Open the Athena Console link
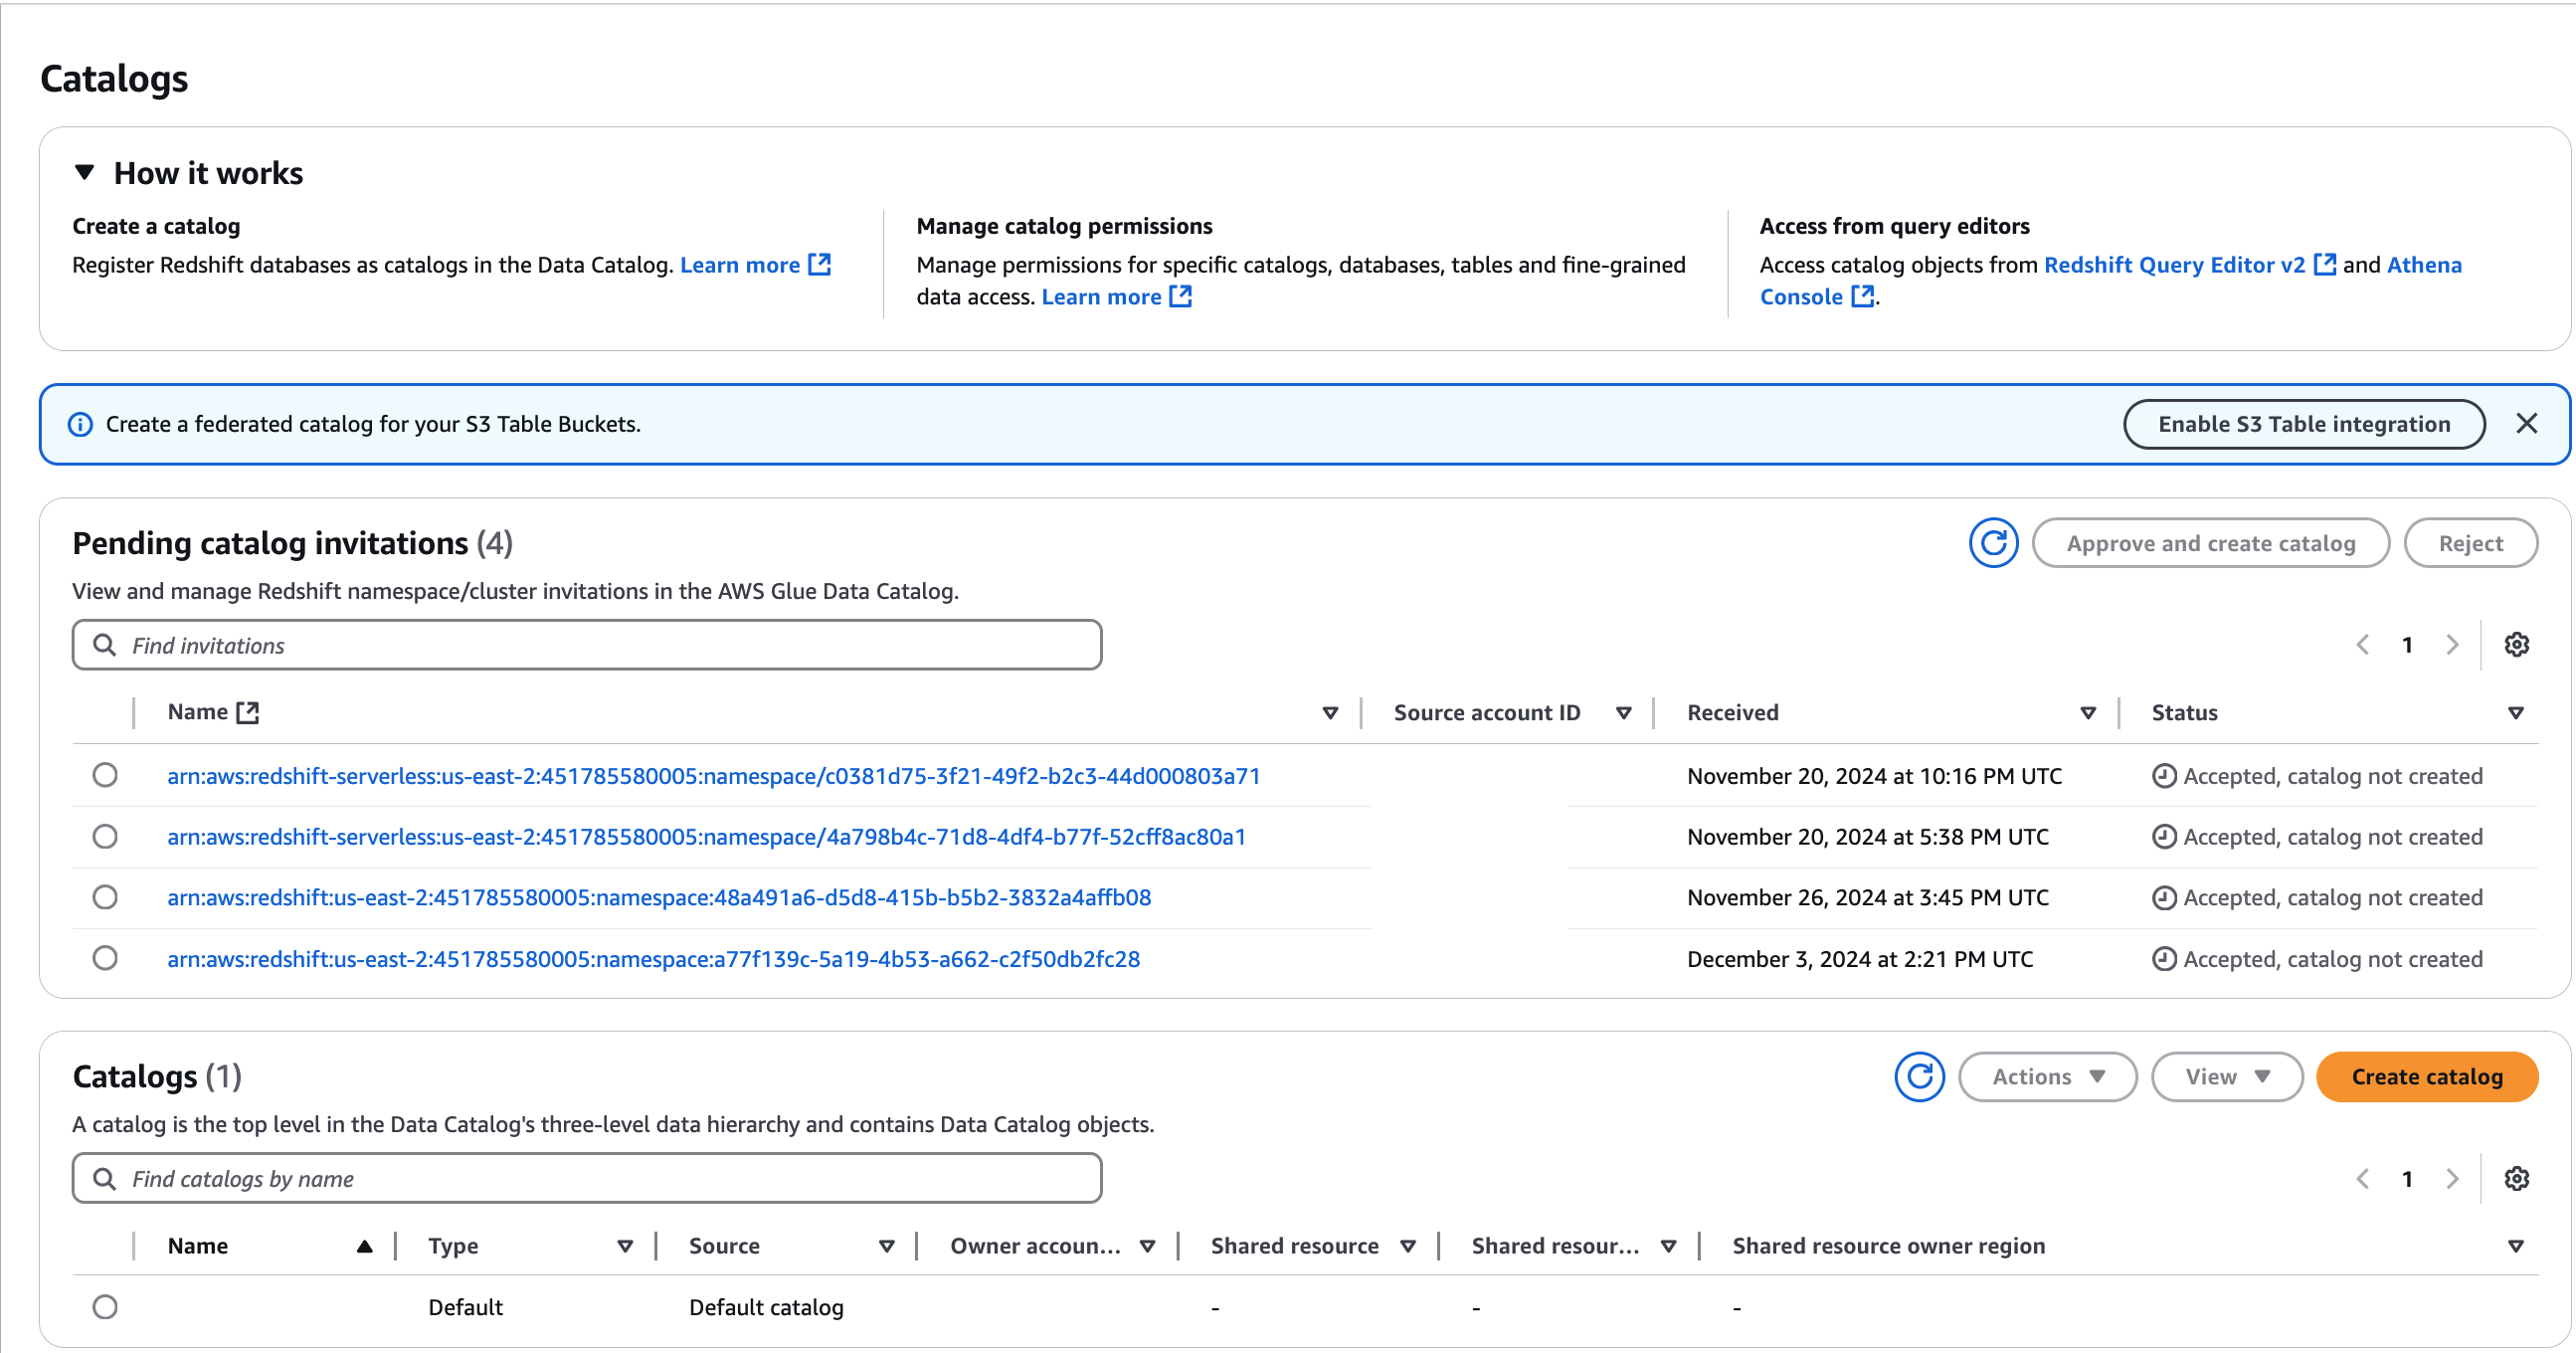Viewport: 2576px width, 1353px height. coord(1801,296)
